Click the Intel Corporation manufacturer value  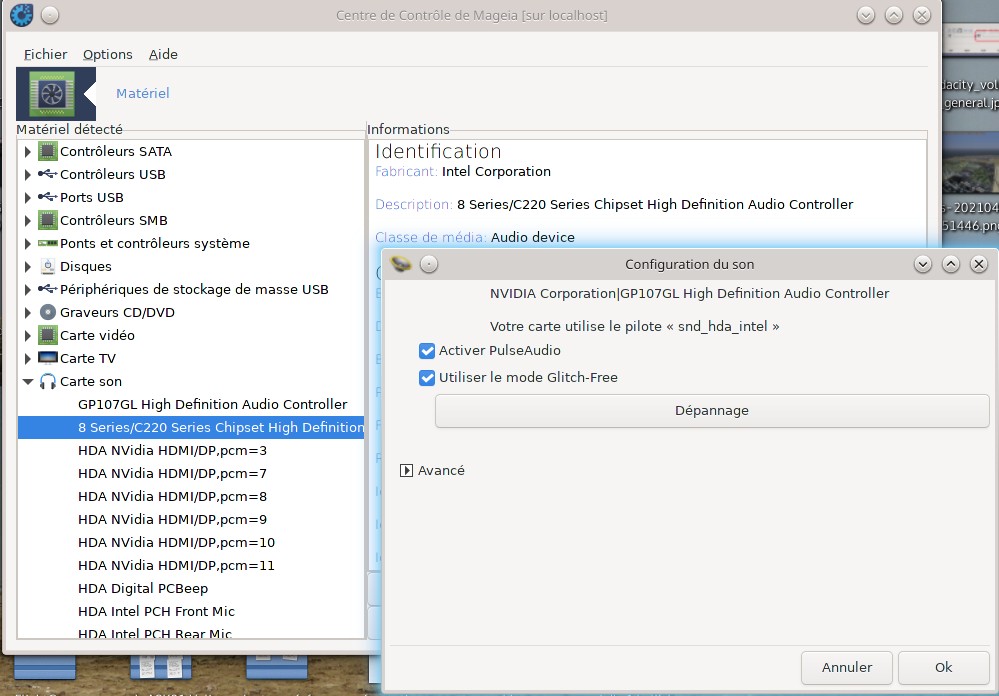point(496,171)
